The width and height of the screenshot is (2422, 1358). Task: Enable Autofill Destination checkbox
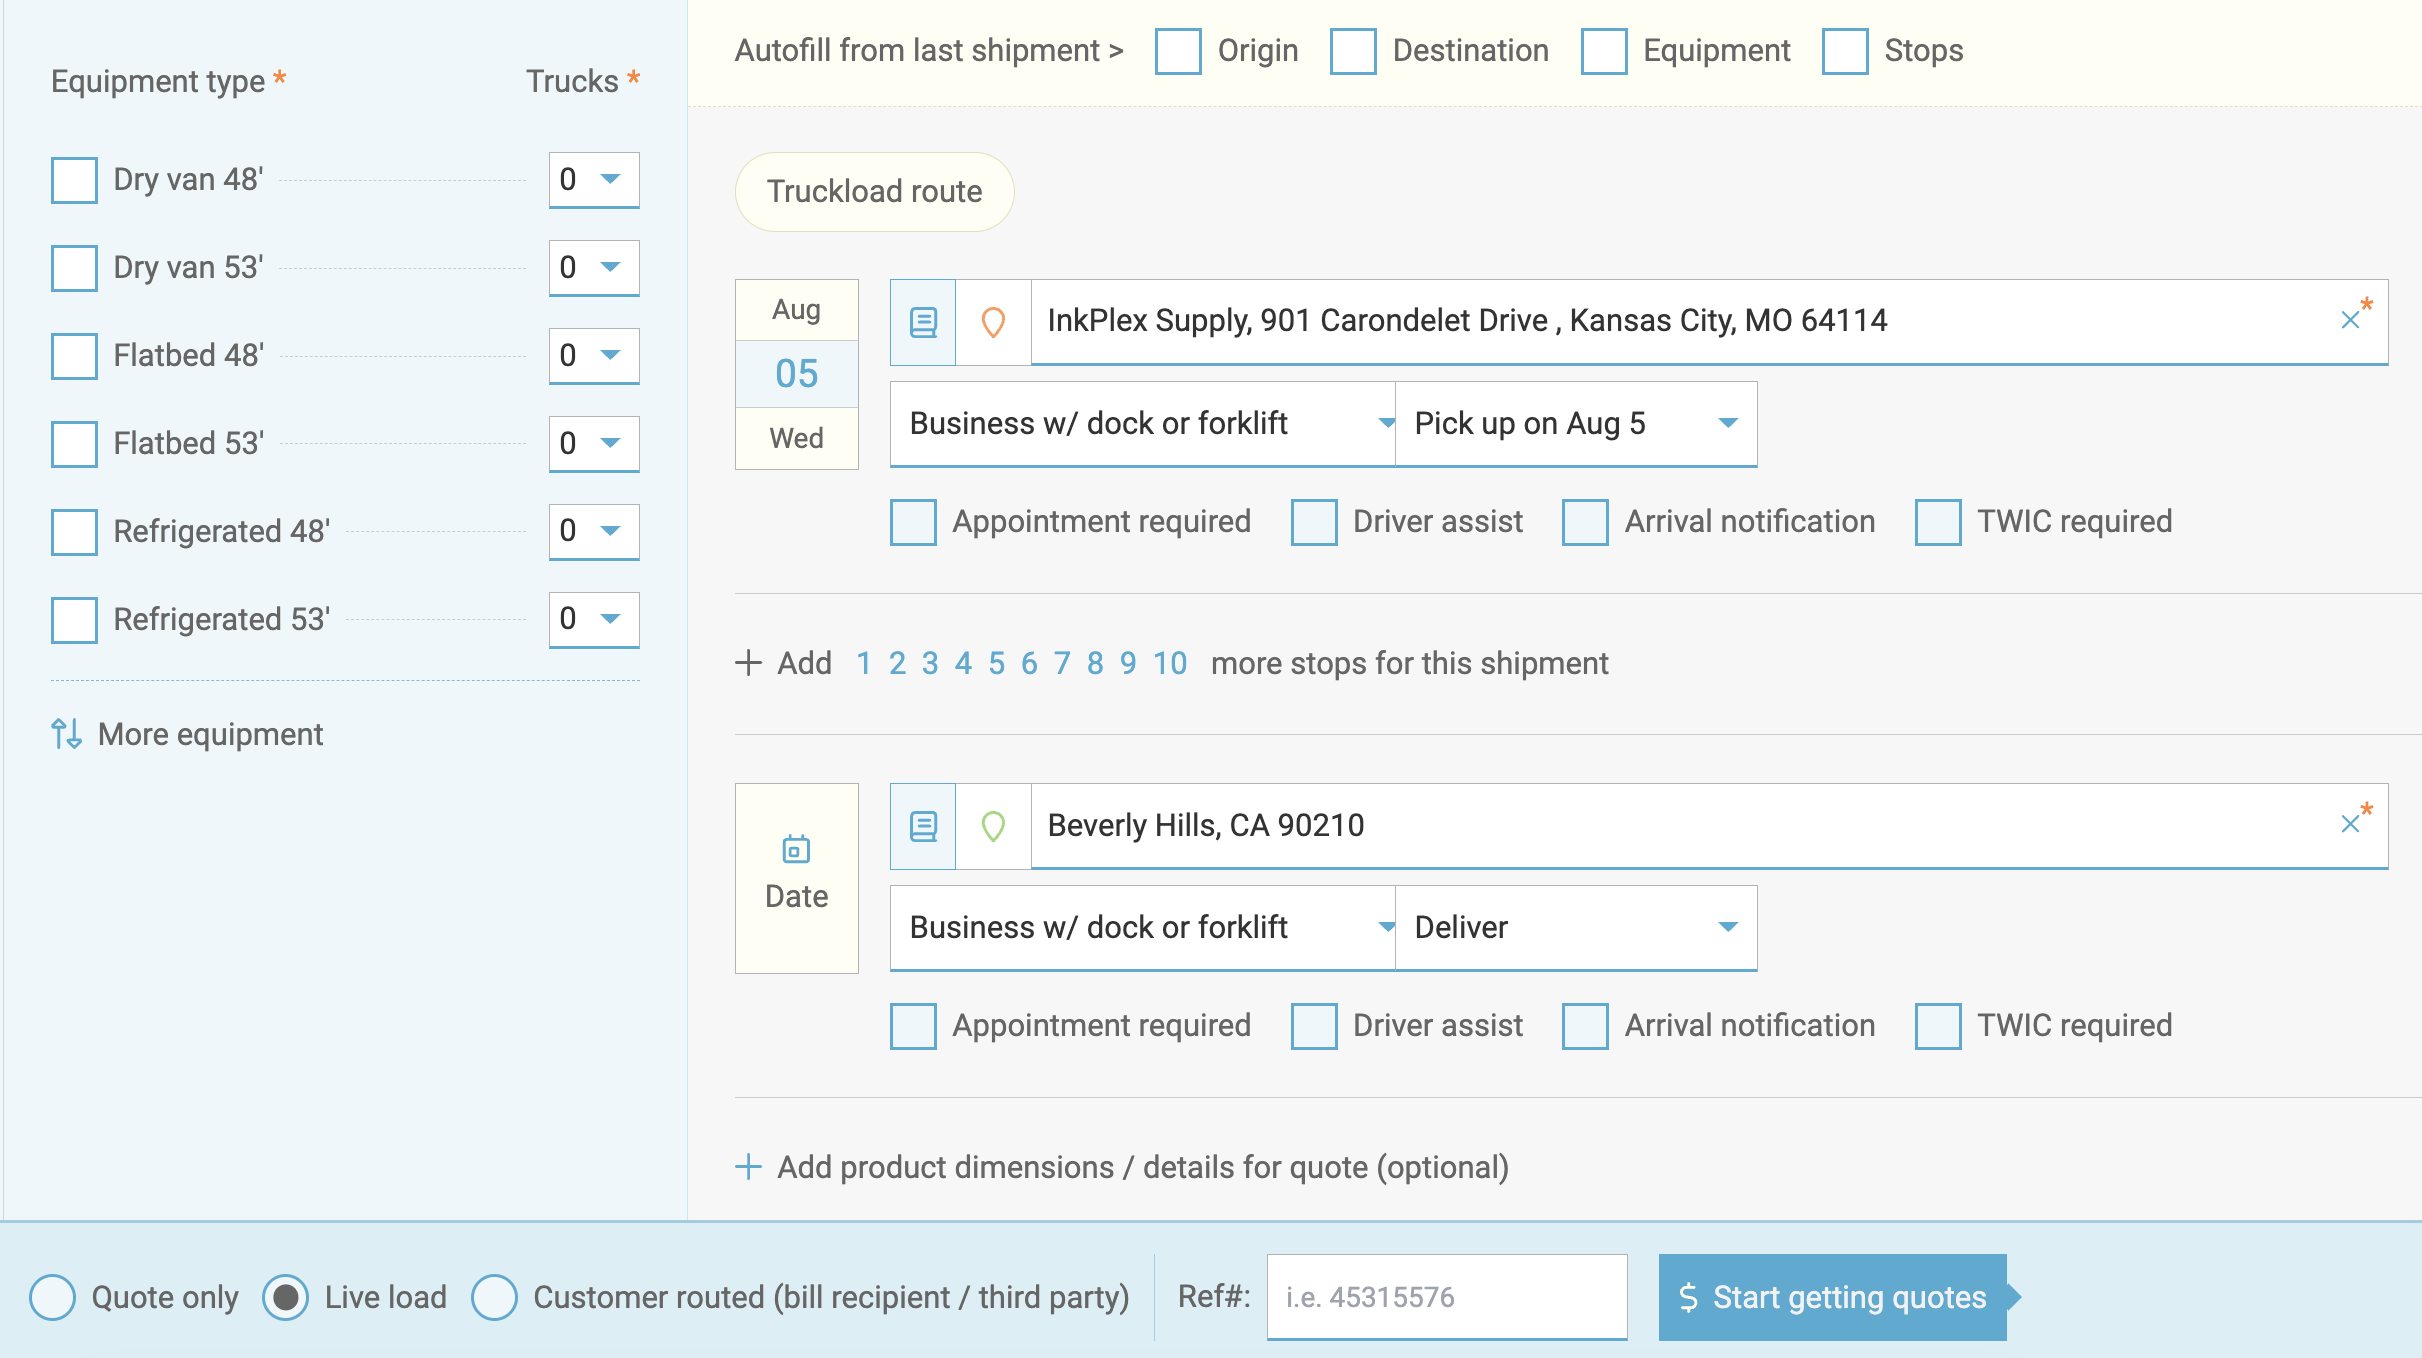coord(1353,51)
